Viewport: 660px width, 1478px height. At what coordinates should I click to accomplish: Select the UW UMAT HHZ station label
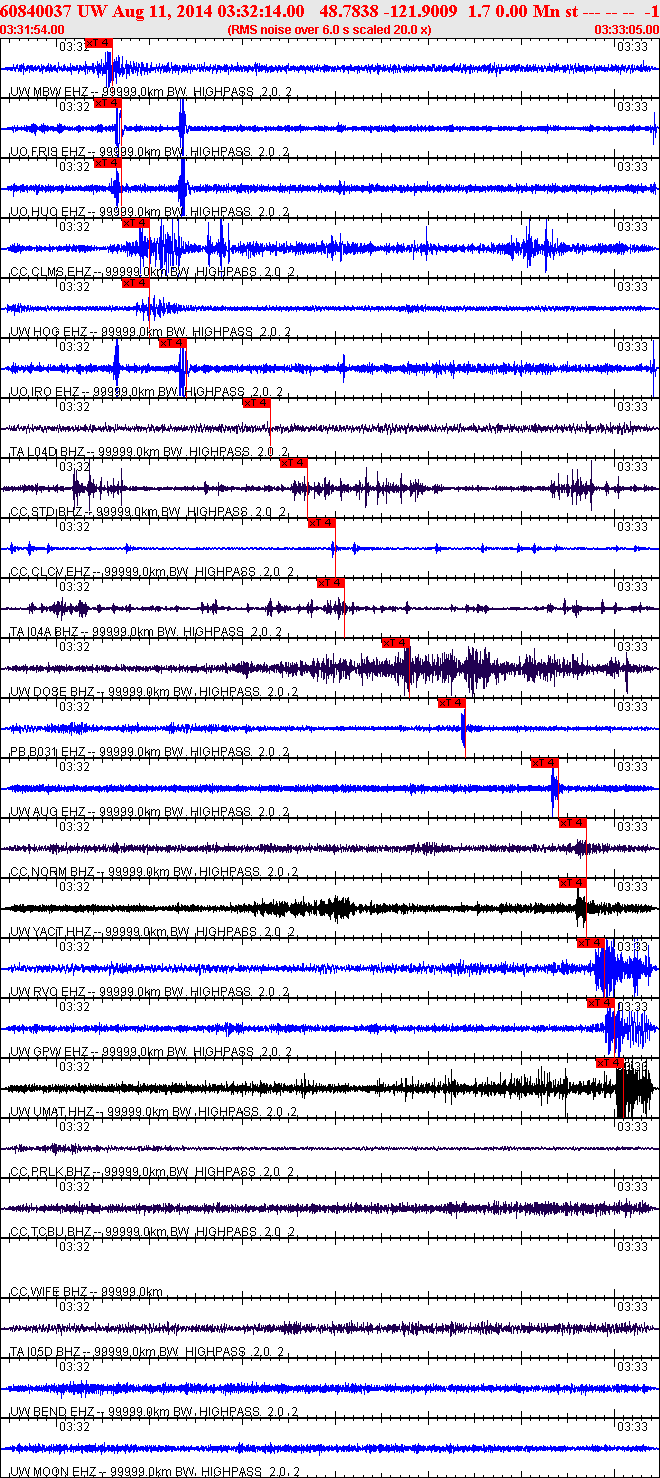(x=154, y=1111)
